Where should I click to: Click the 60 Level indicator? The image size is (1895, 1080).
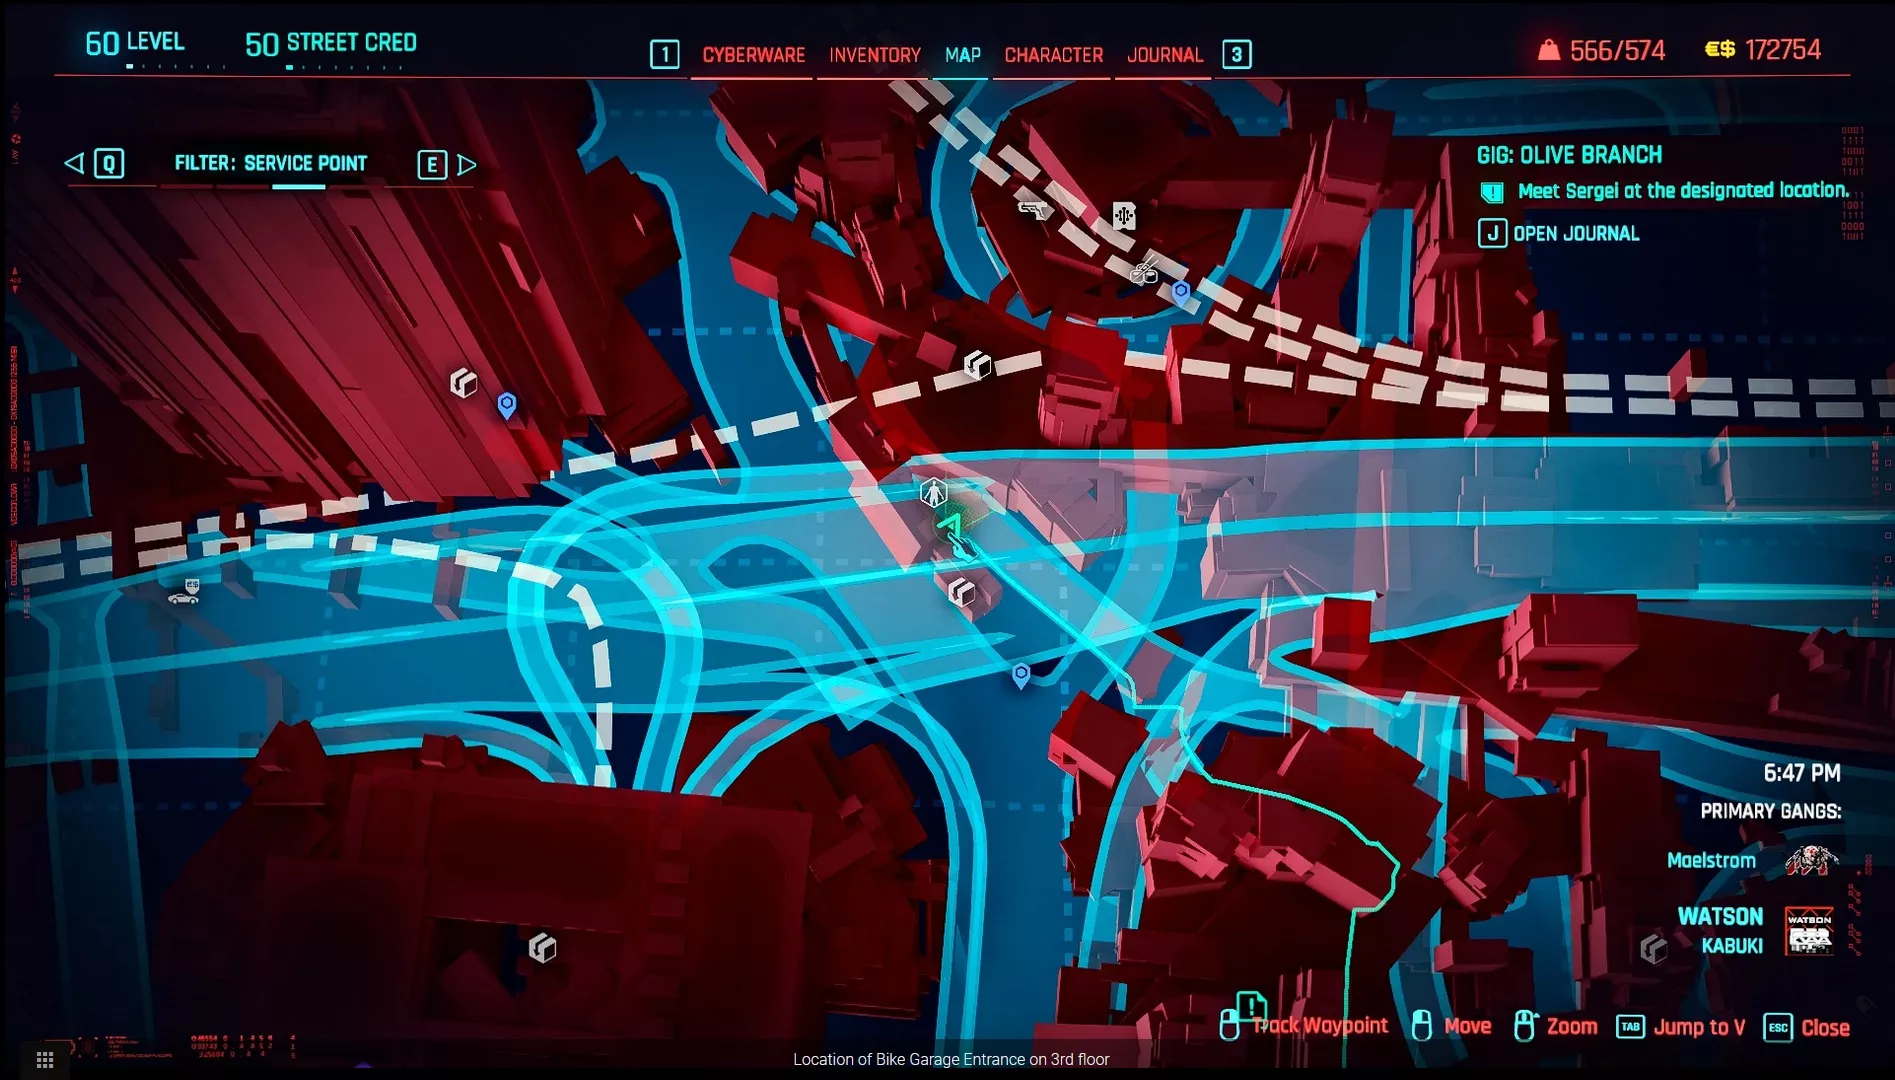(x=134, y=42)
